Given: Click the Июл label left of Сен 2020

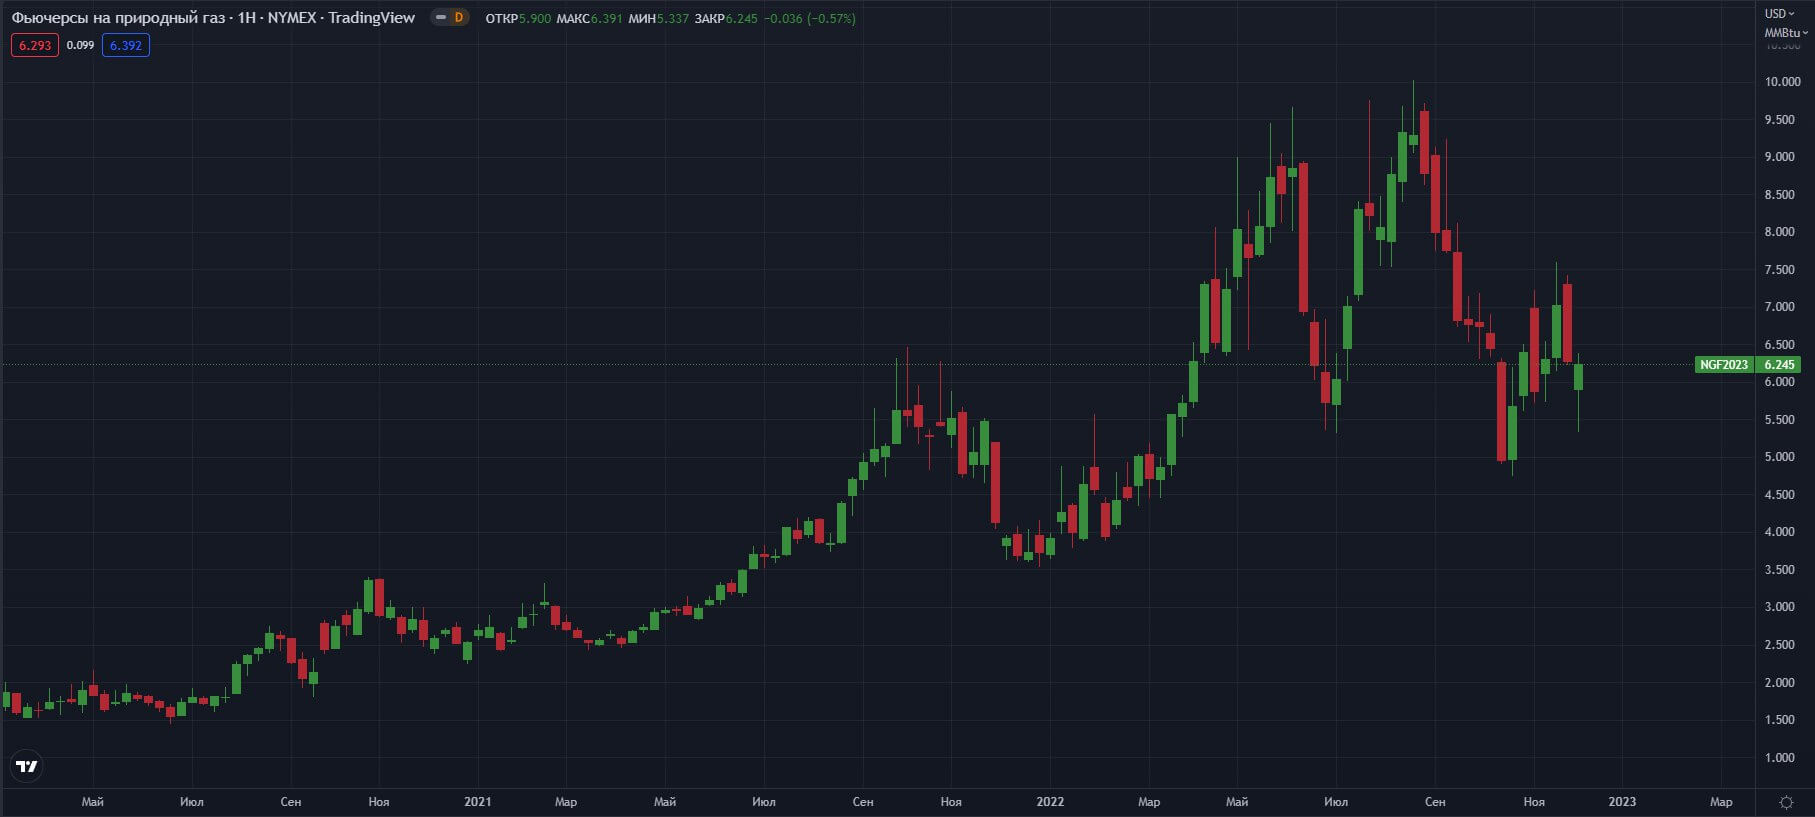Looking at the screenshot, I should (192, 802).
